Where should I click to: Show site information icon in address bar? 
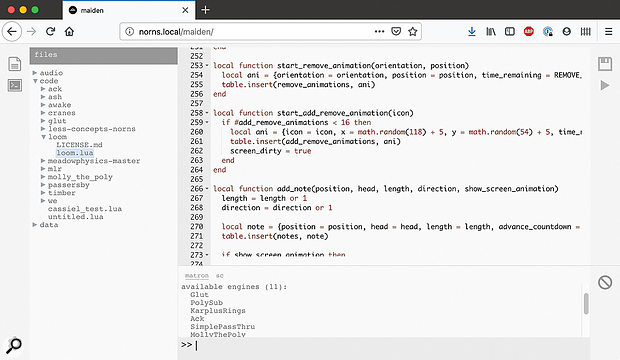pos(129,32)
